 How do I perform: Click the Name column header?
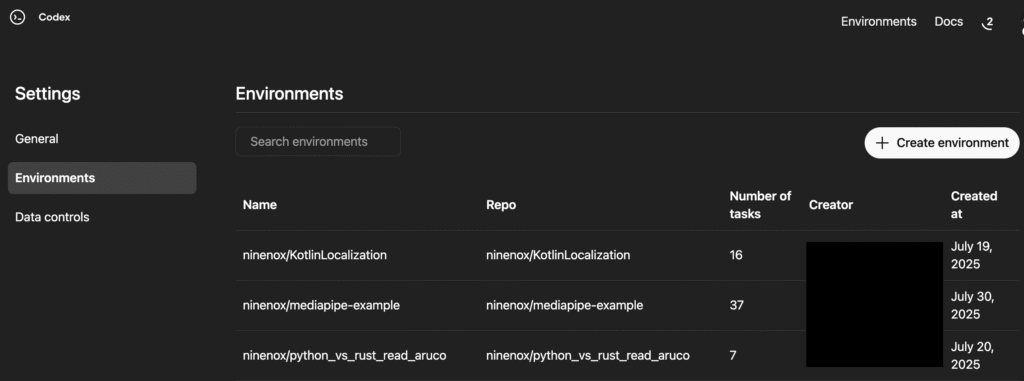point(260,205)
